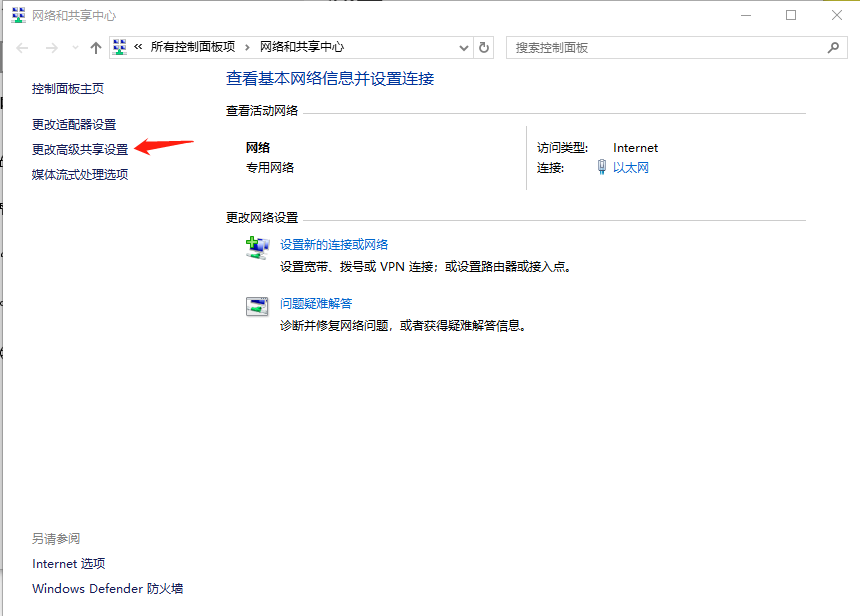Click the Ethernet connection icon beside 以太网
Viewport: 860px width, 616px height.
(601, 167)
